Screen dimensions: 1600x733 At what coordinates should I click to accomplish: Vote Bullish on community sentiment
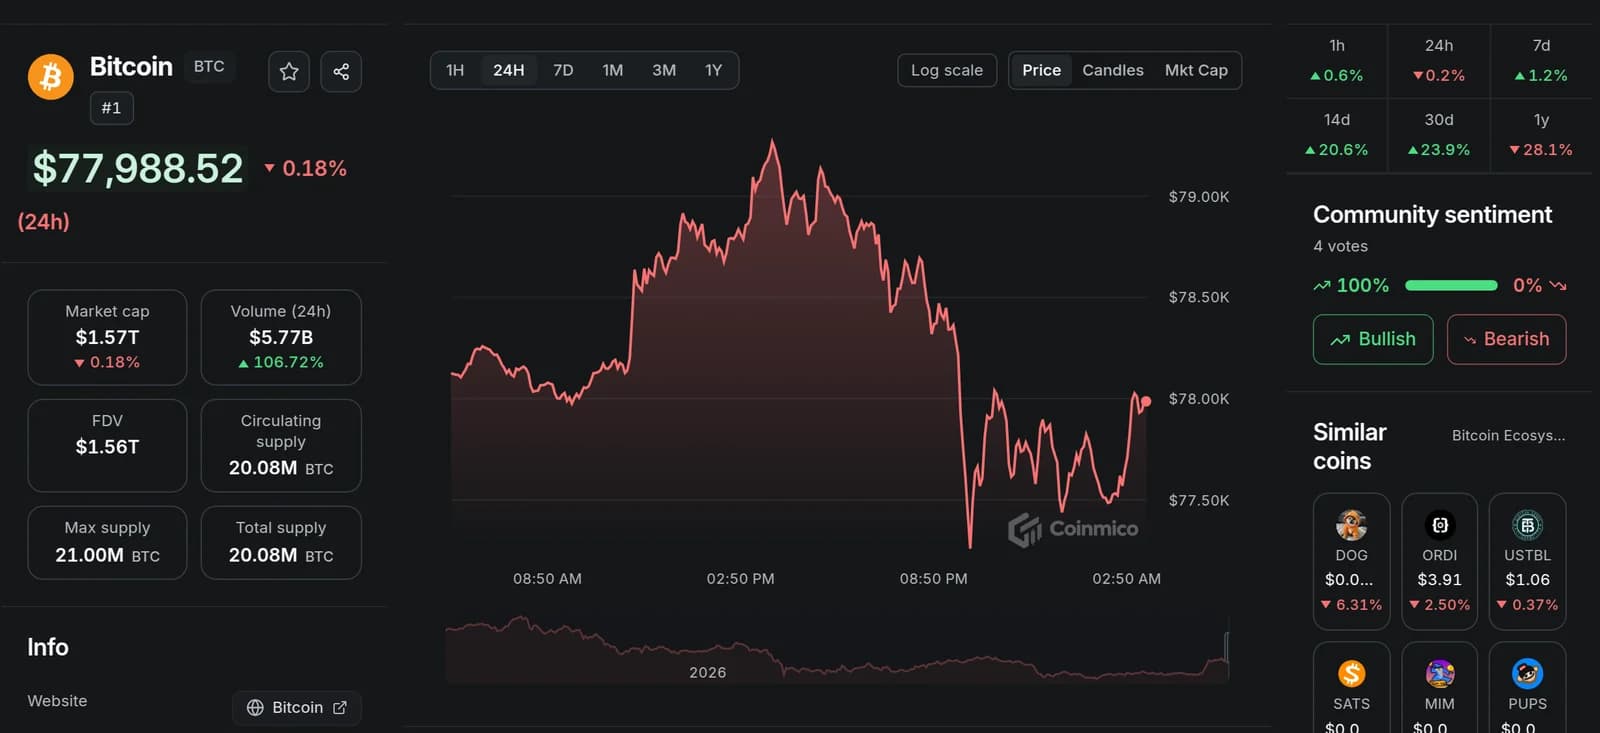1373,339
